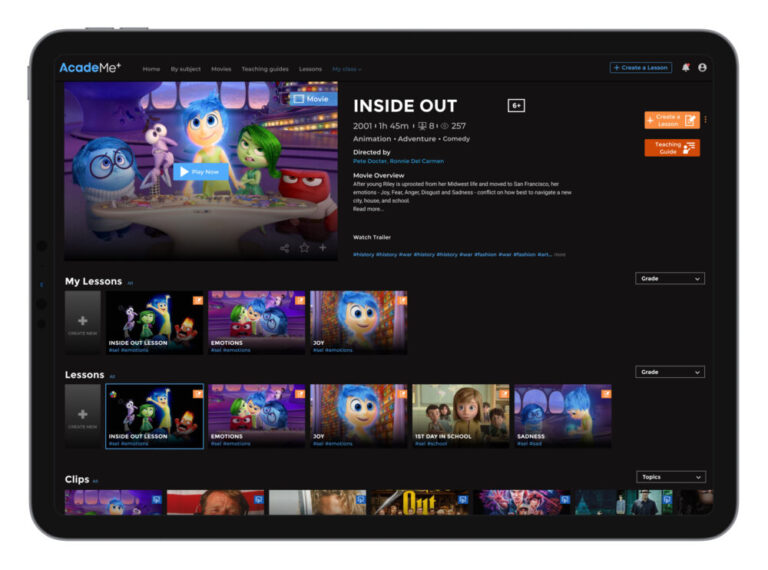Expand the My class menu
This screenshot has height=570, width=768.
pos(347,69)
